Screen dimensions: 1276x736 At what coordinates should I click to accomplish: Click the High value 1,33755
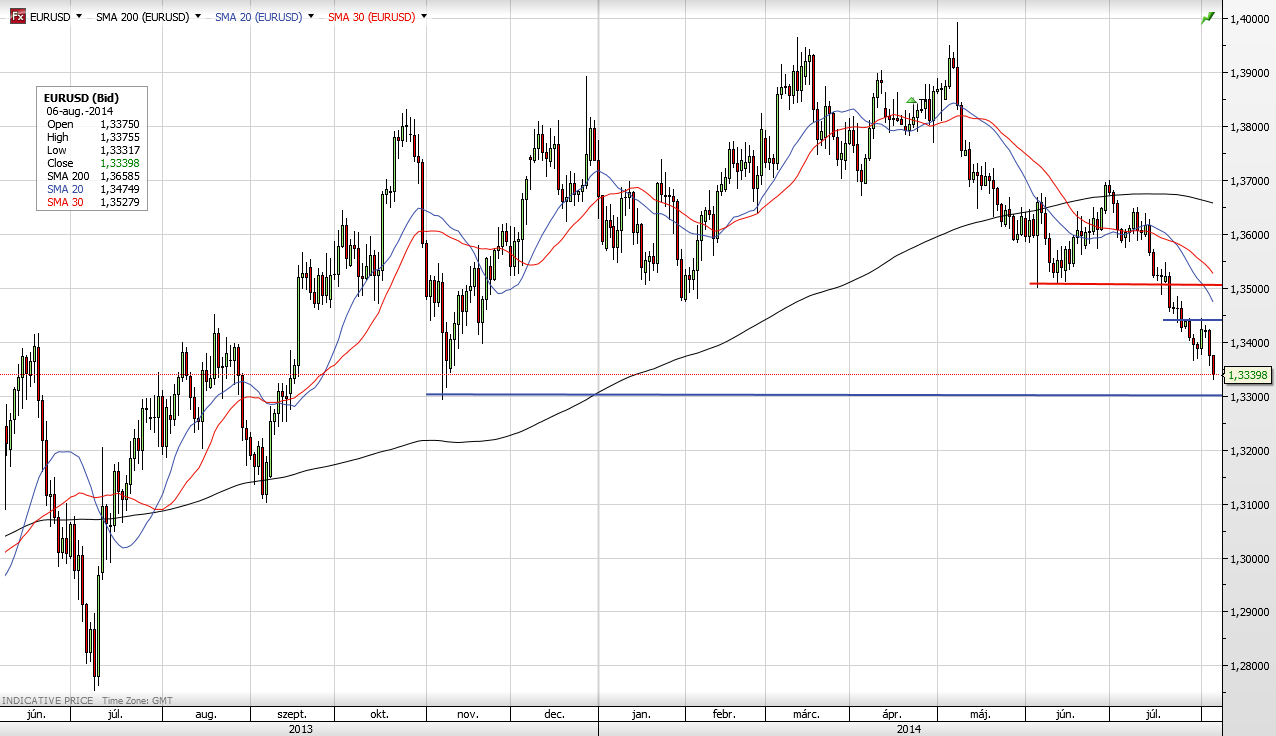[118, 137]
